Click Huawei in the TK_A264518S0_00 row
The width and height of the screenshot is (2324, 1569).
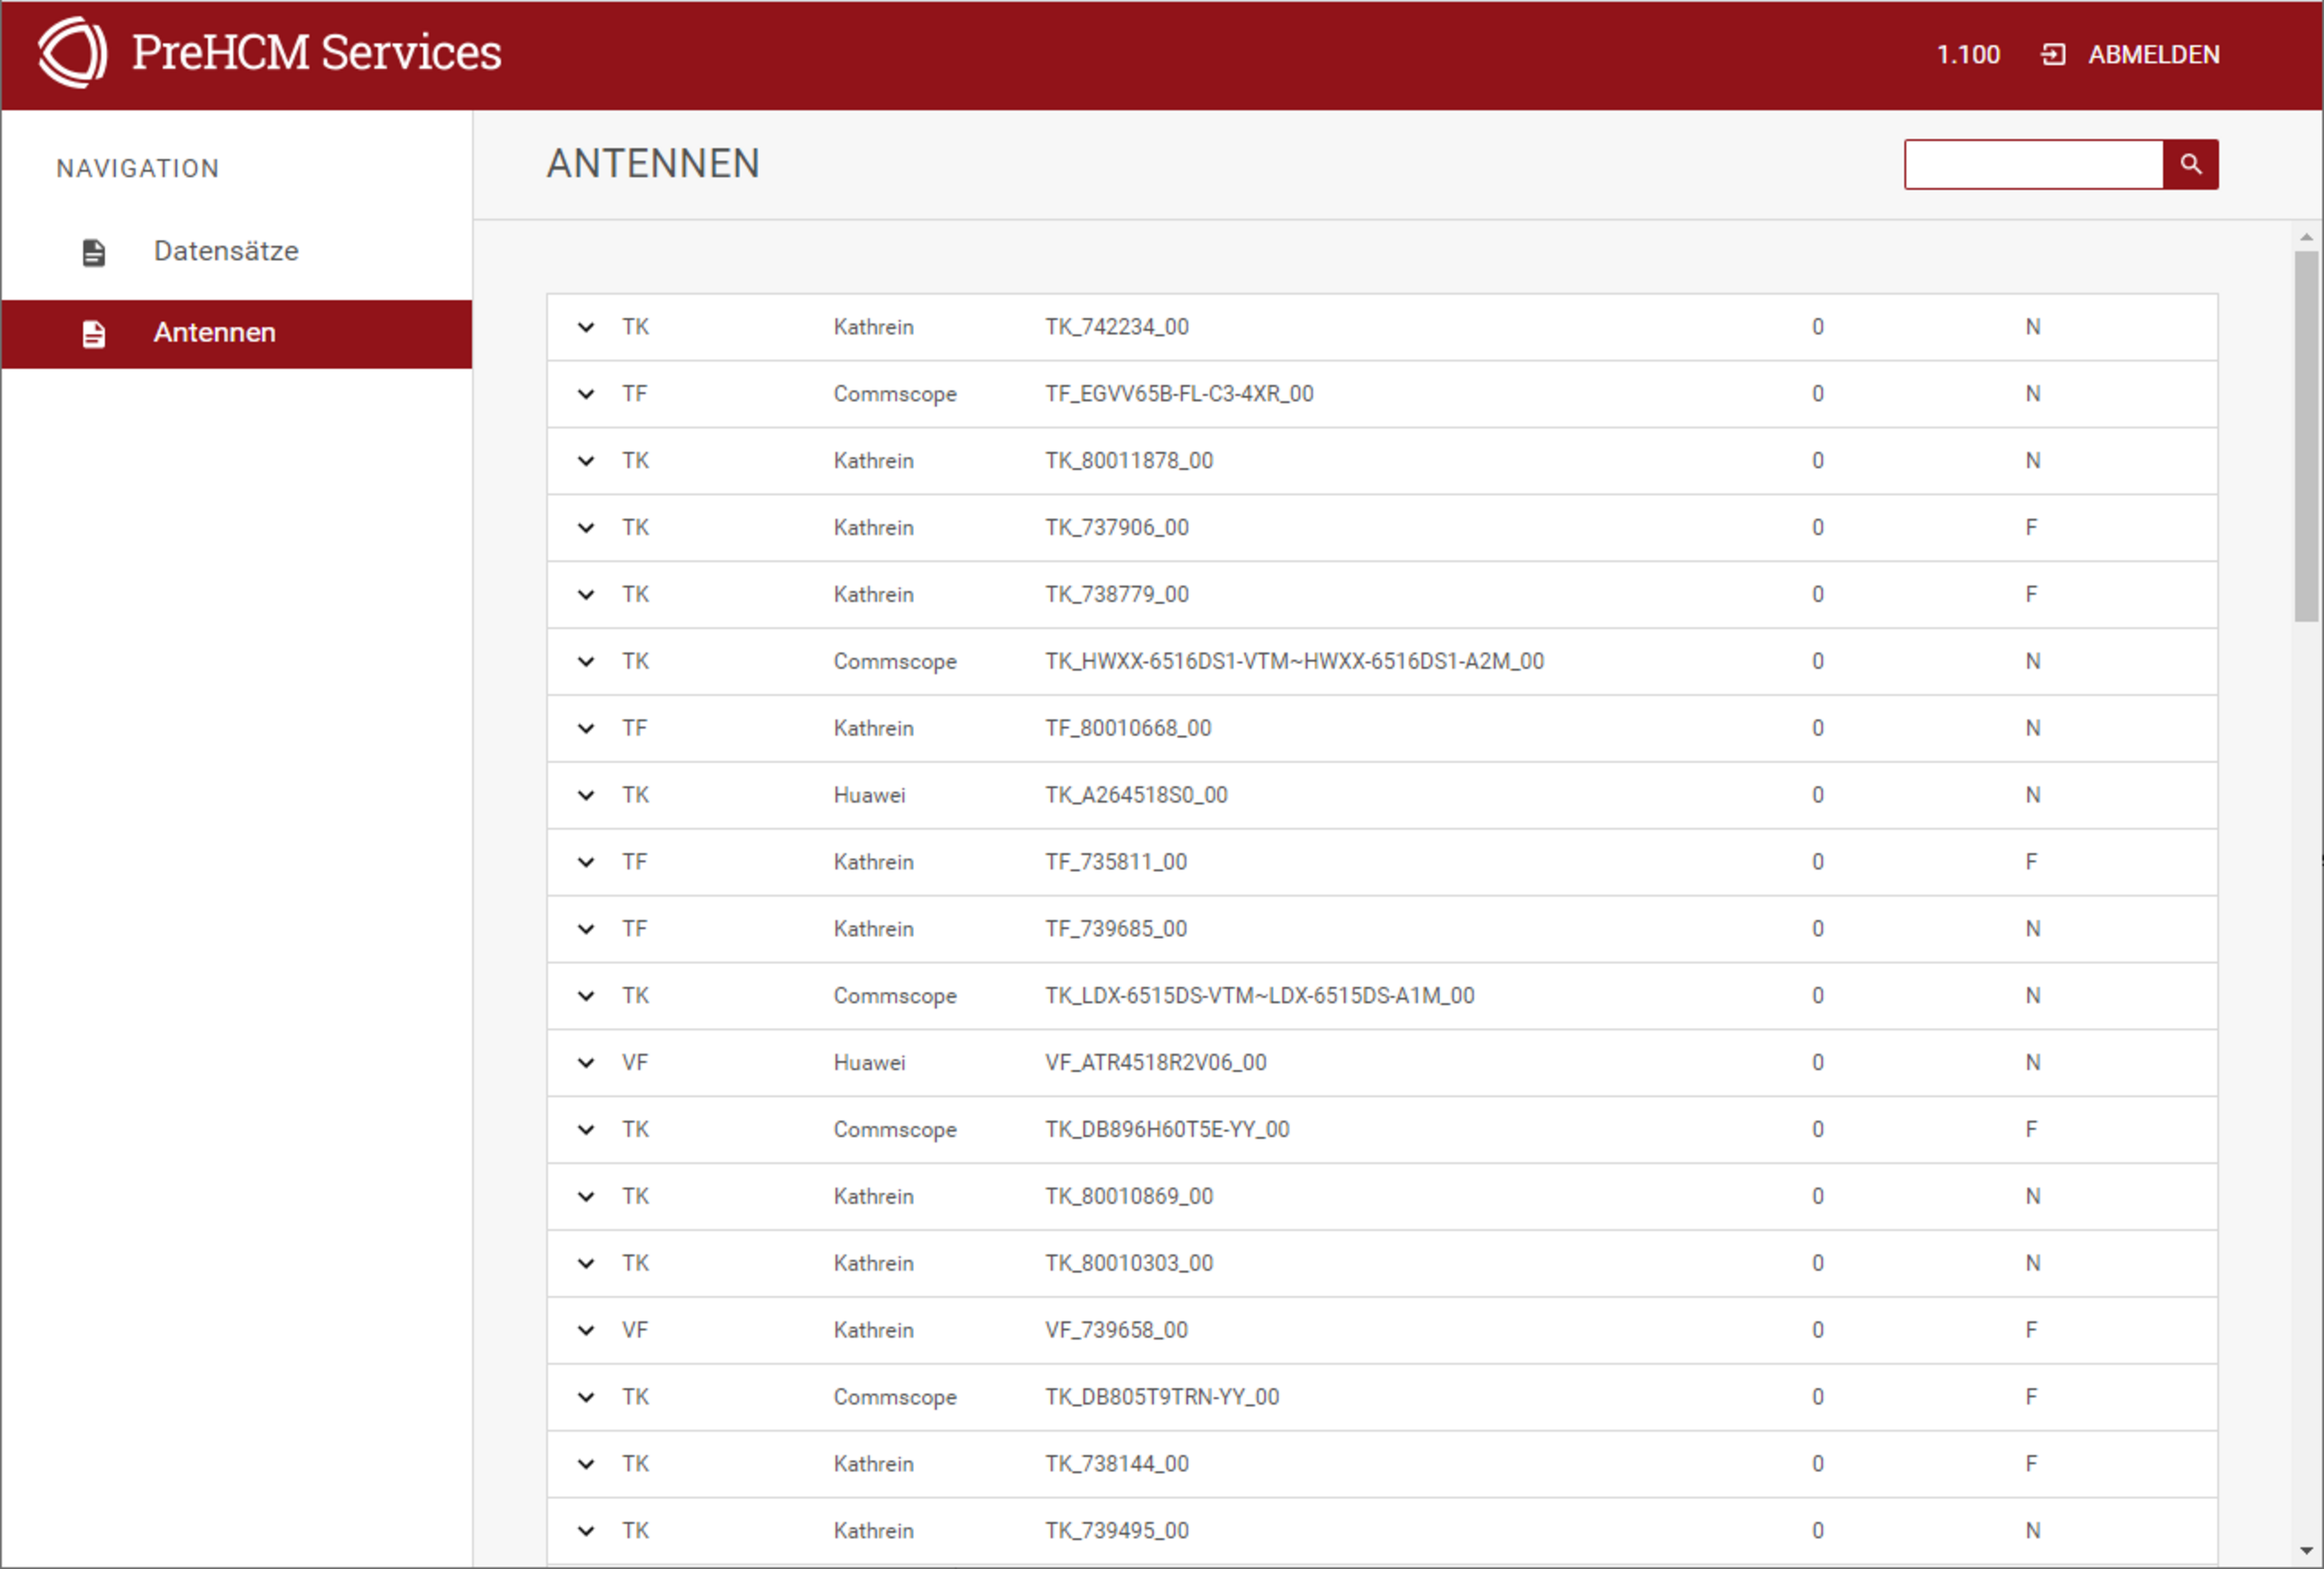pyautogui.click(x=869, y=795)
